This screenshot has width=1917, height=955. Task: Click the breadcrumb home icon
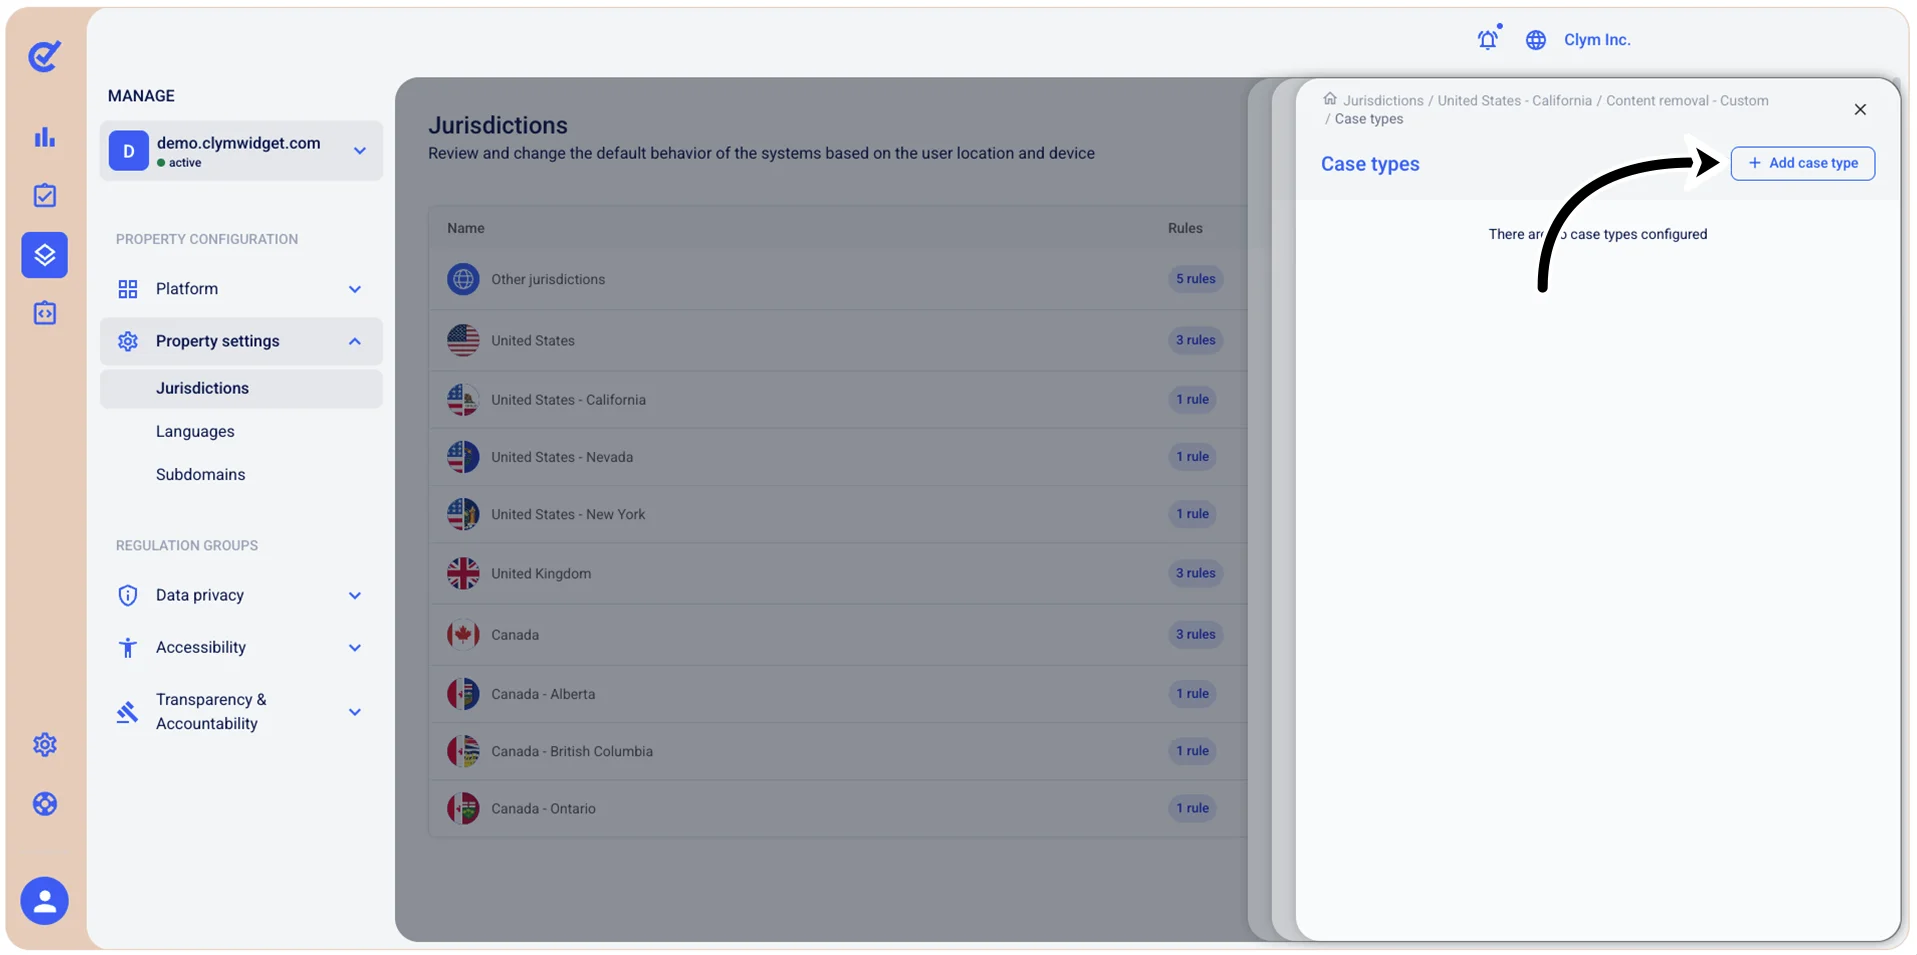tap(1330, 99)
